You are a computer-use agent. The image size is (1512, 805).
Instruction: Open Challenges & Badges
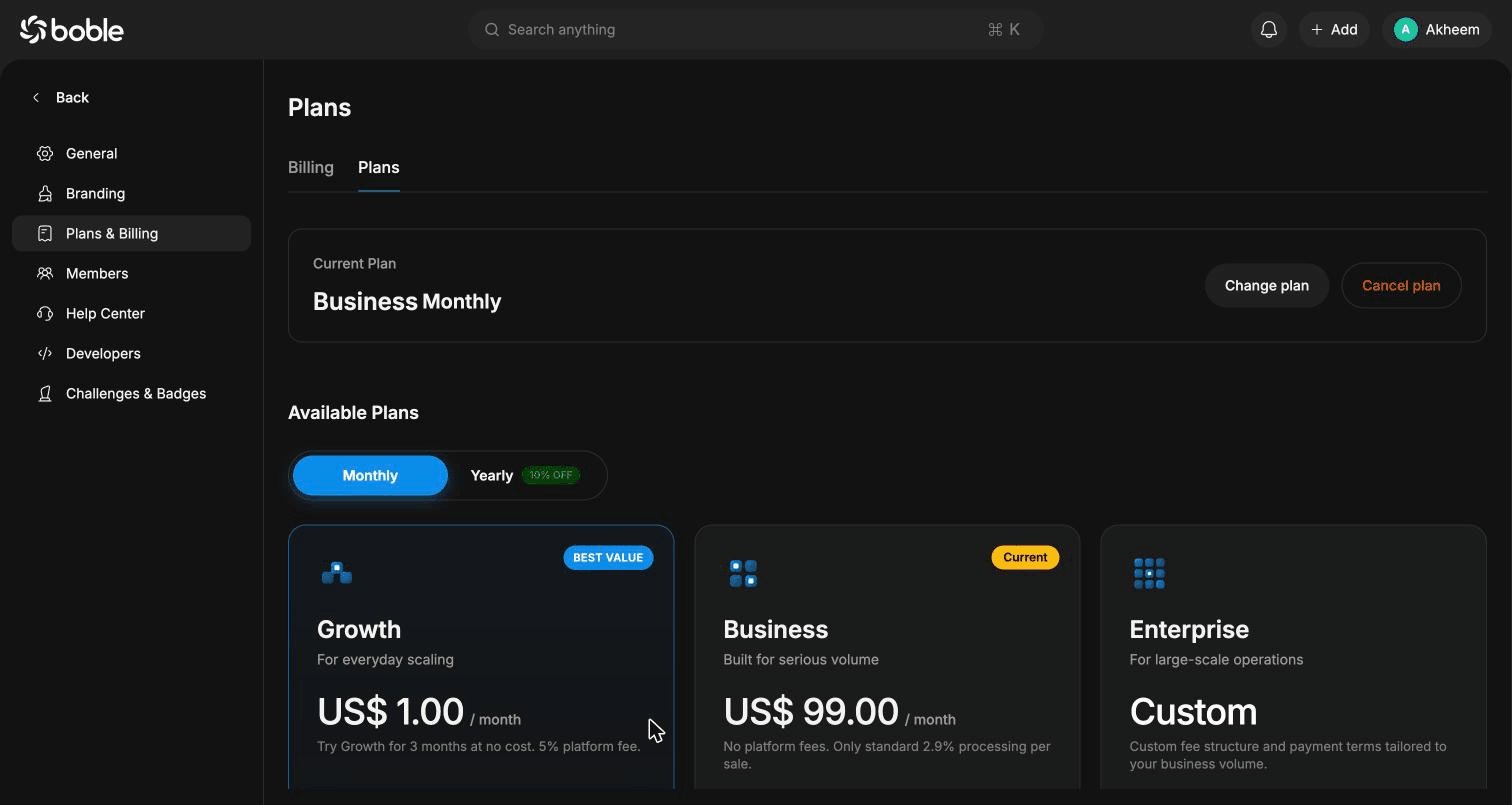(131, 393)
